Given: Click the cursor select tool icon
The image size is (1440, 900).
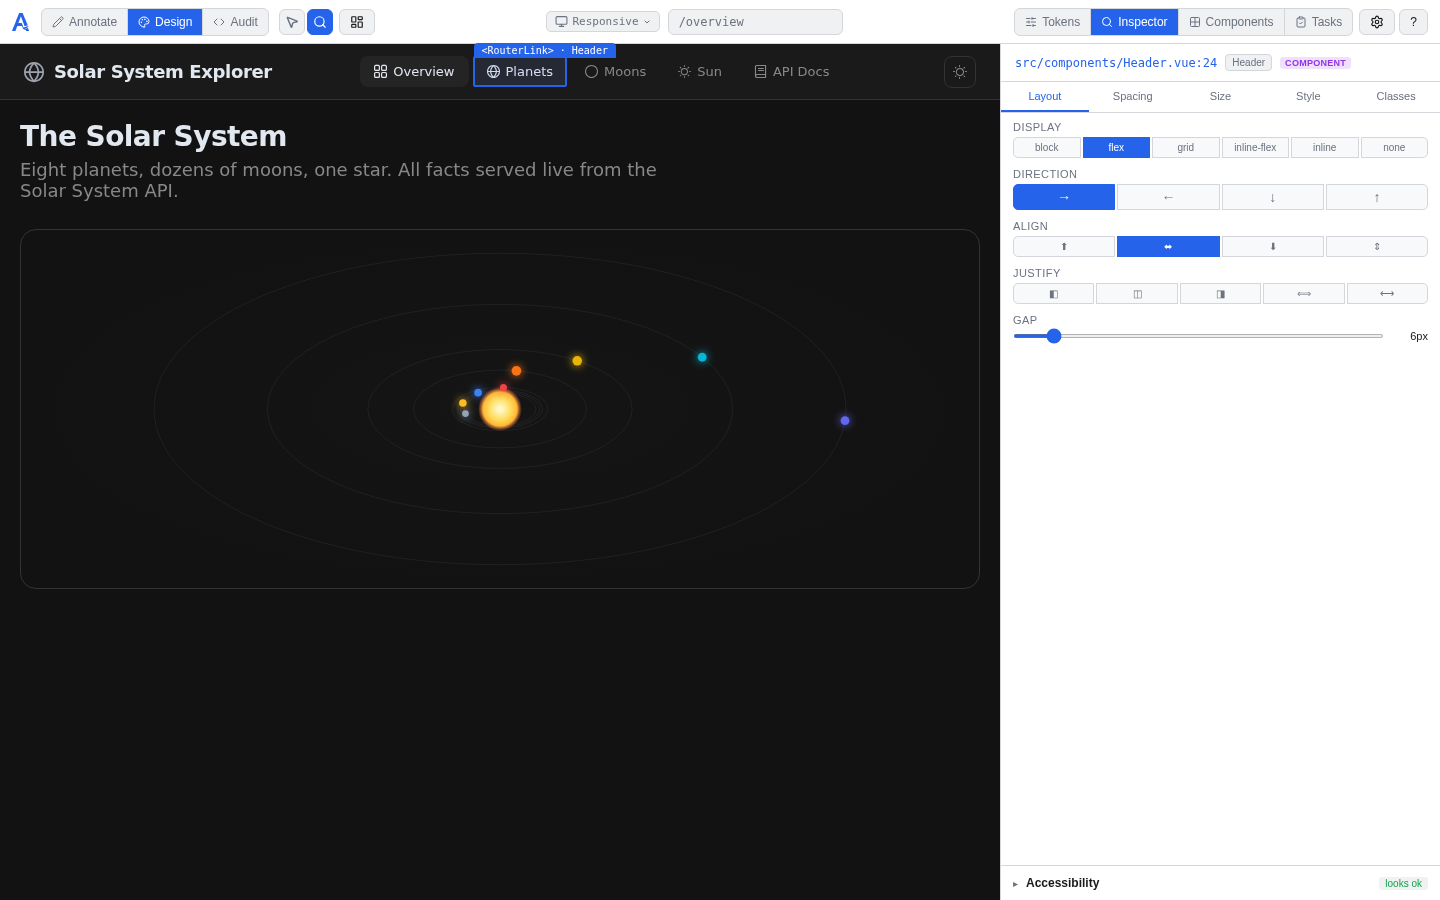Looking at the screenshot, I should [x=292, y=22].
